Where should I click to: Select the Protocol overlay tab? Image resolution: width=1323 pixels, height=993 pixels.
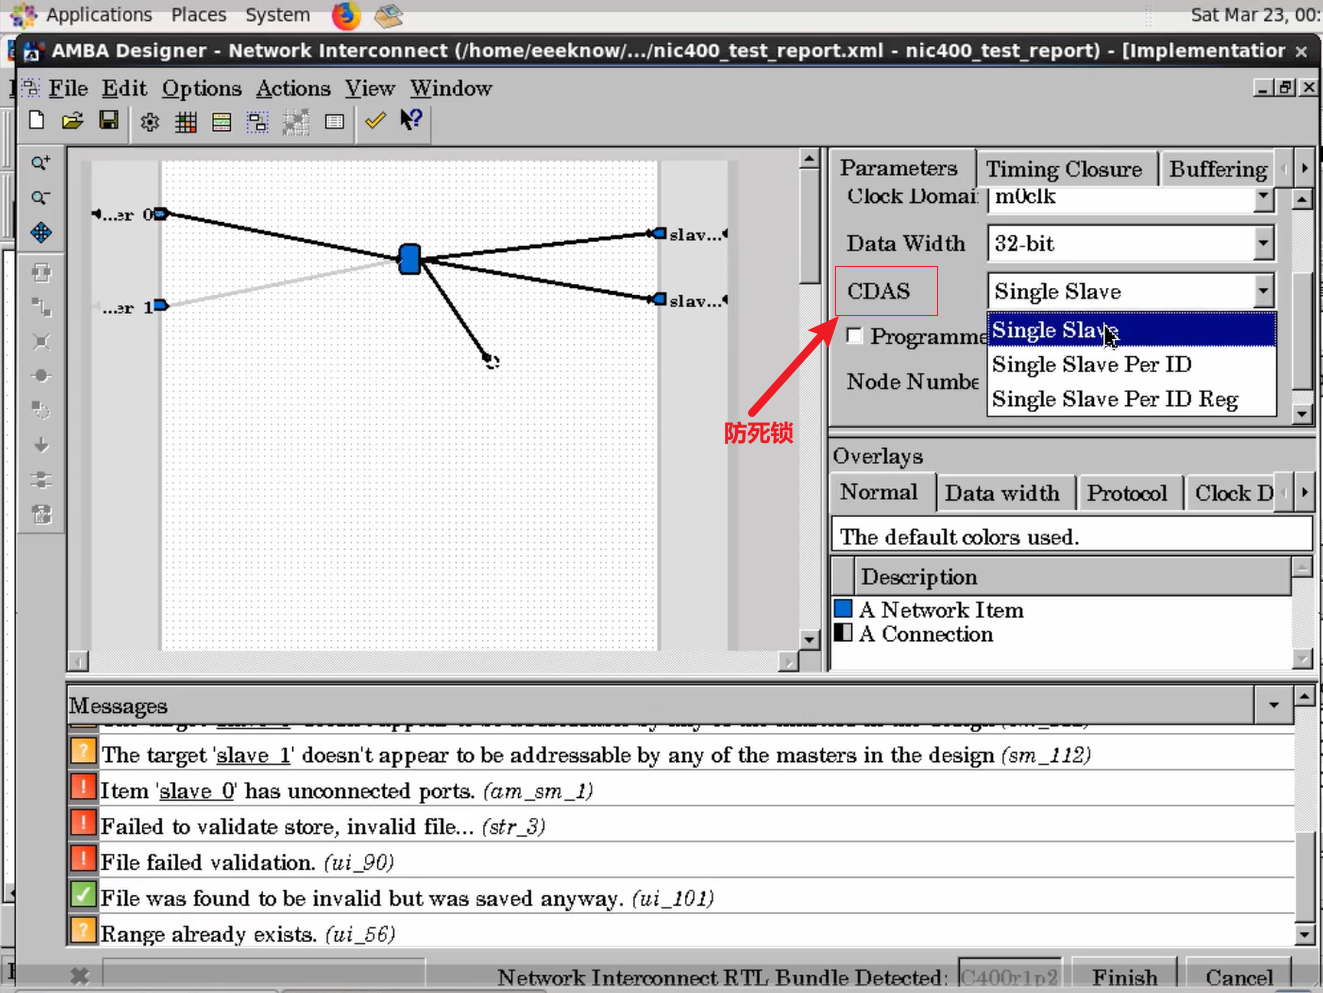click(x=1127, y=493)
